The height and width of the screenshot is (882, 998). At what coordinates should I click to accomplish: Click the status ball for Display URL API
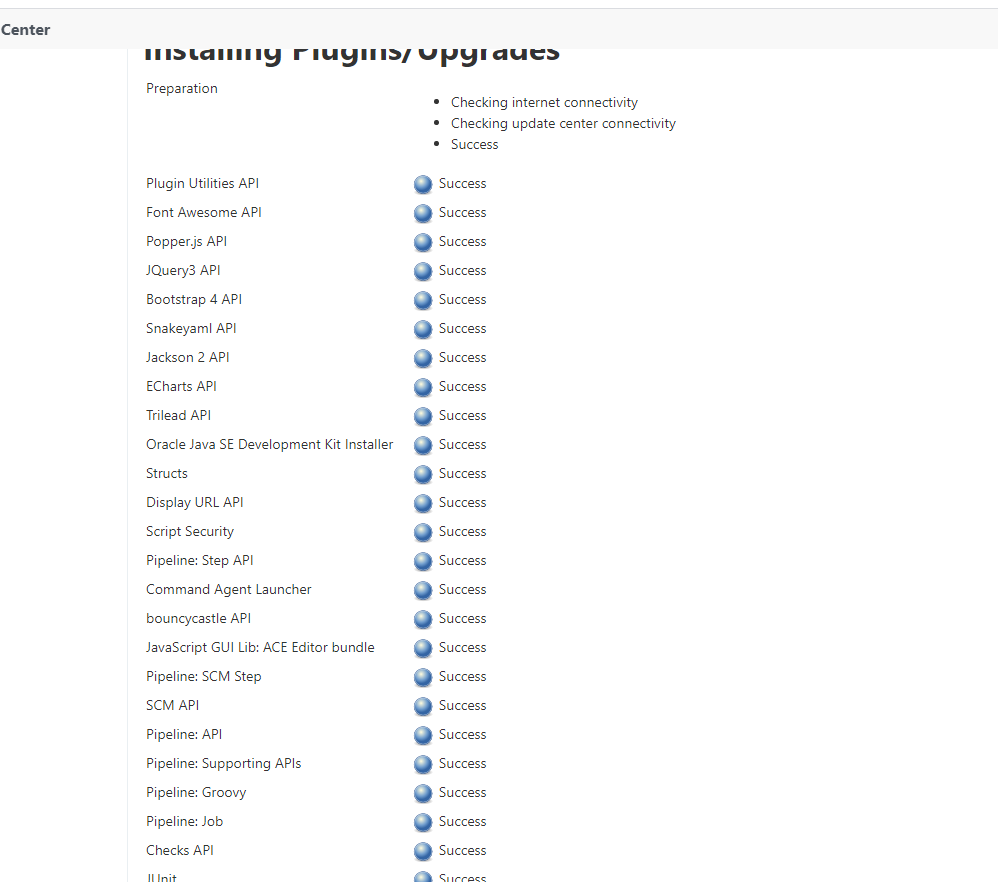(423, 503)
